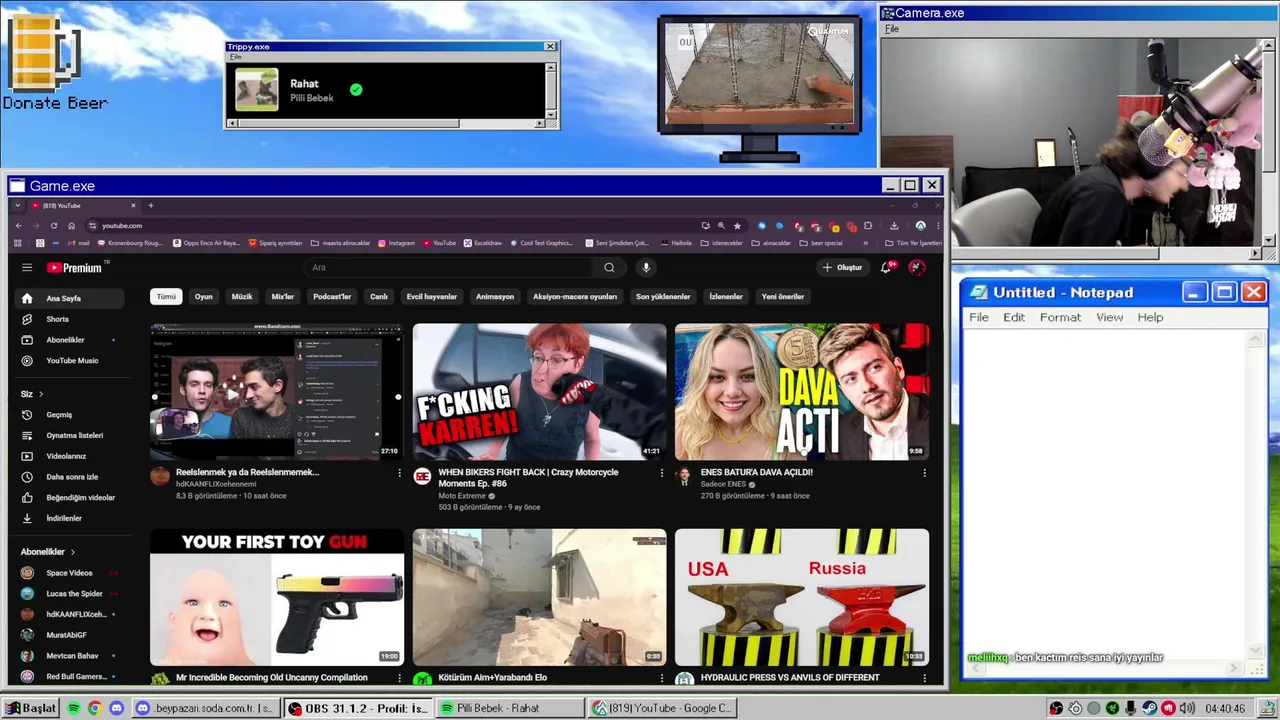Viewport: 1280px width, 720px height.
Task: Click the search magnifier button on YouTube
Action: point(609,267)
